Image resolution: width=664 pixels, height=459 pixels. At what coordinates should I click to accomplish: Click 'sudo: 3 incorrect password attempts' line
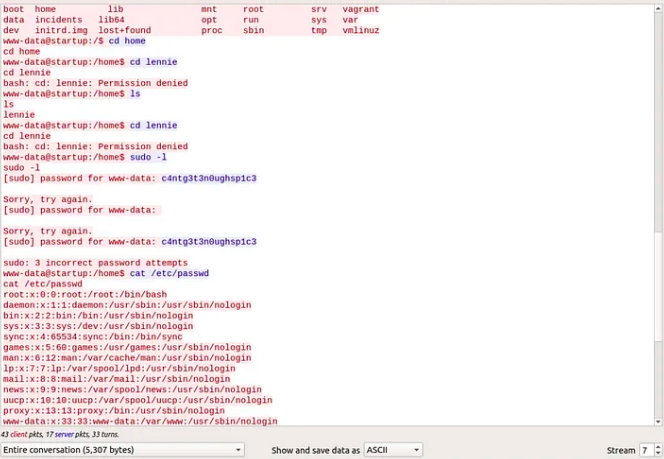coord(95,263)
